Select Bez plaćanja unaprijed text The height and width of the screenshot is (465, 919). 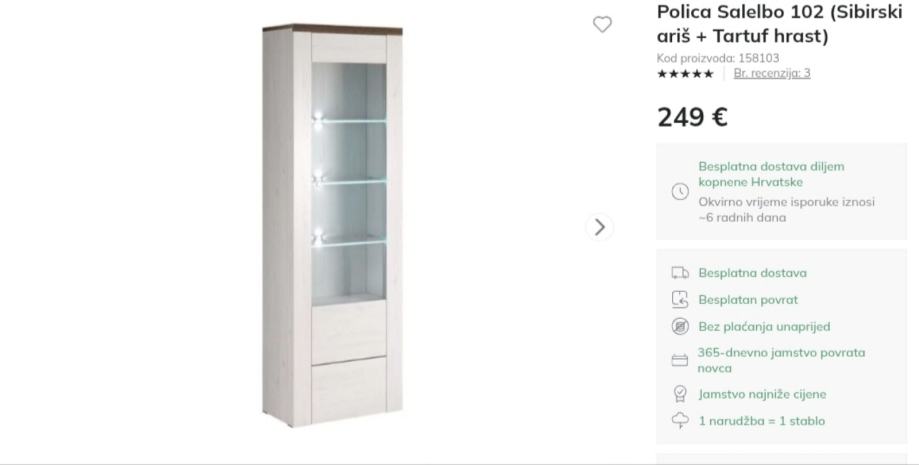764,326
